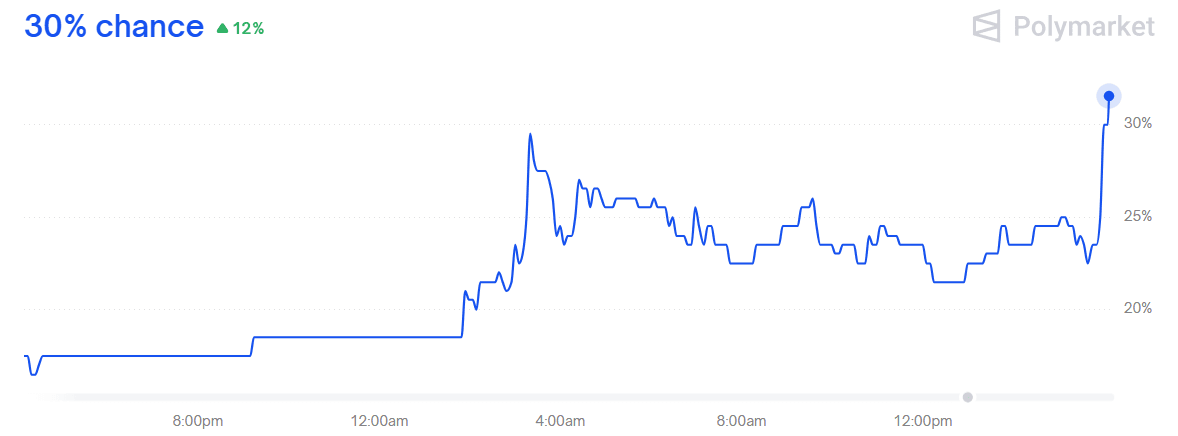1178x436 pixels.
Task: Click the green up-triangle change icon
Action: [222, 29]
